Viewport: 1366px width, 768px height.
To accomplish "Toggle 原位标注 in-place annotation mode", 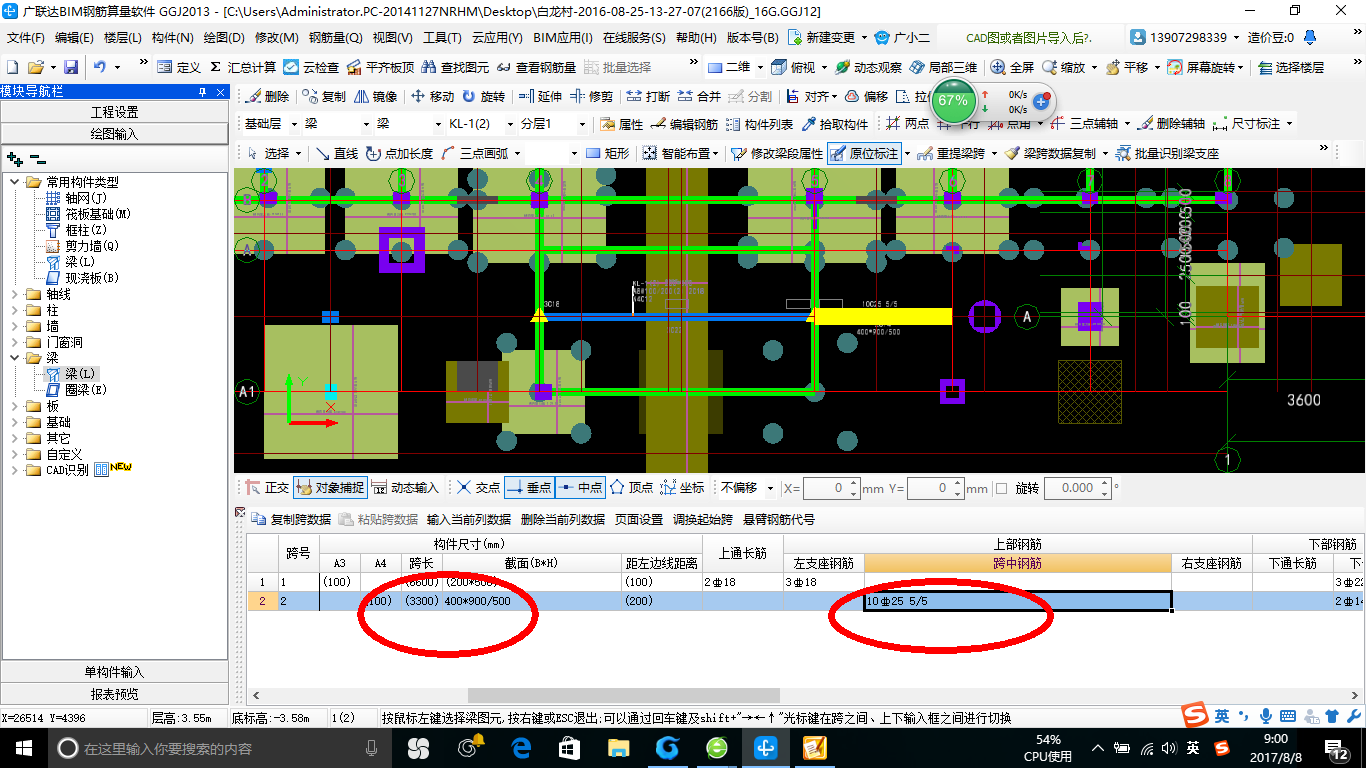I will point(865,154).
